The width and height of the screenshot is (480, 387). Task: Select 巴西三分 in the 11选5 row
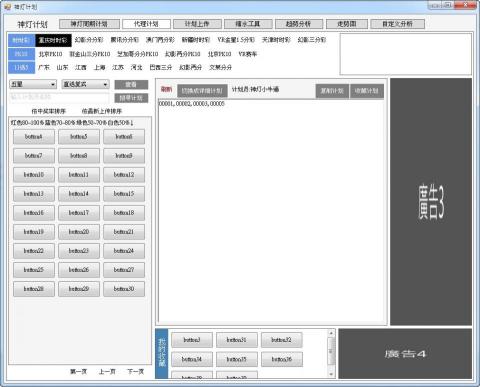pos(161,68)
